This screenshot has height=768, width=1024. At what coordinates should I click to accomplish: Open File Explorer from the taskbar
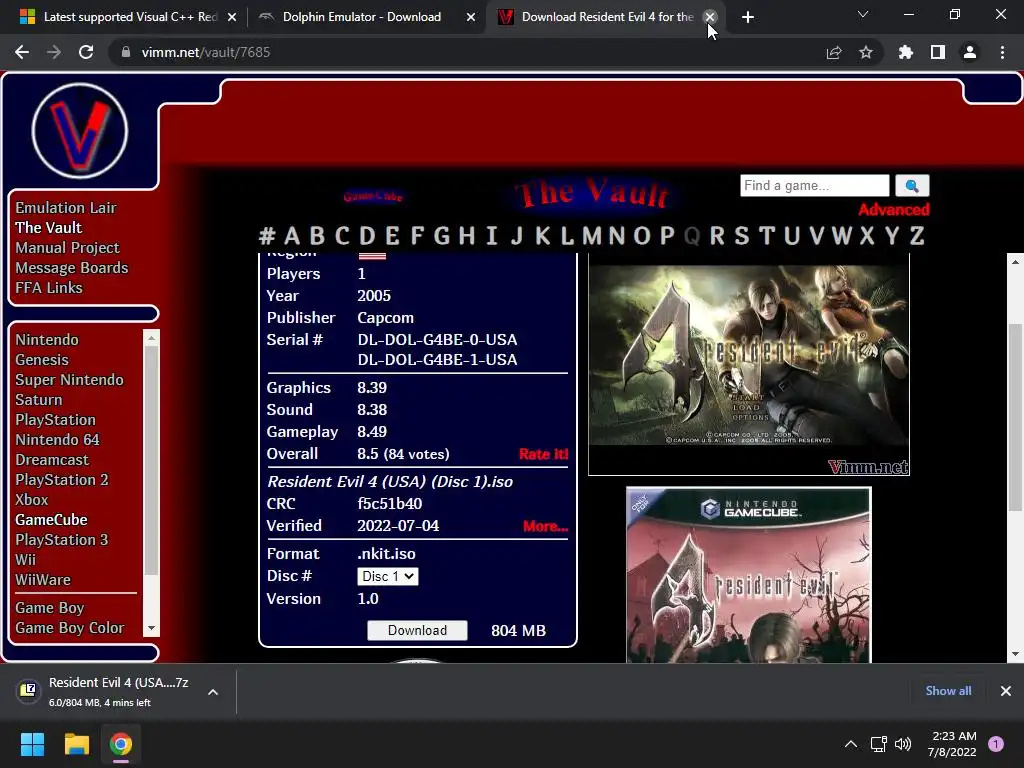[76, 744]
